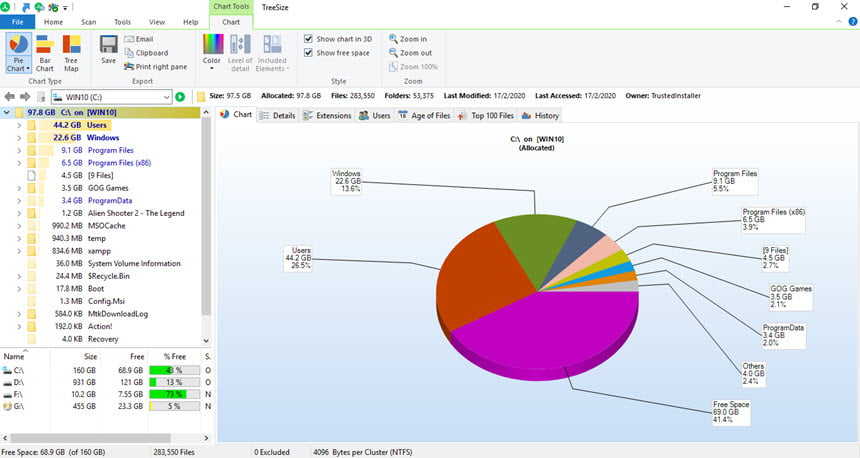Click the Chart Tools contextual tab
Image resolution: width=860 pixels, height=458 pixels.
pos(231,7)
